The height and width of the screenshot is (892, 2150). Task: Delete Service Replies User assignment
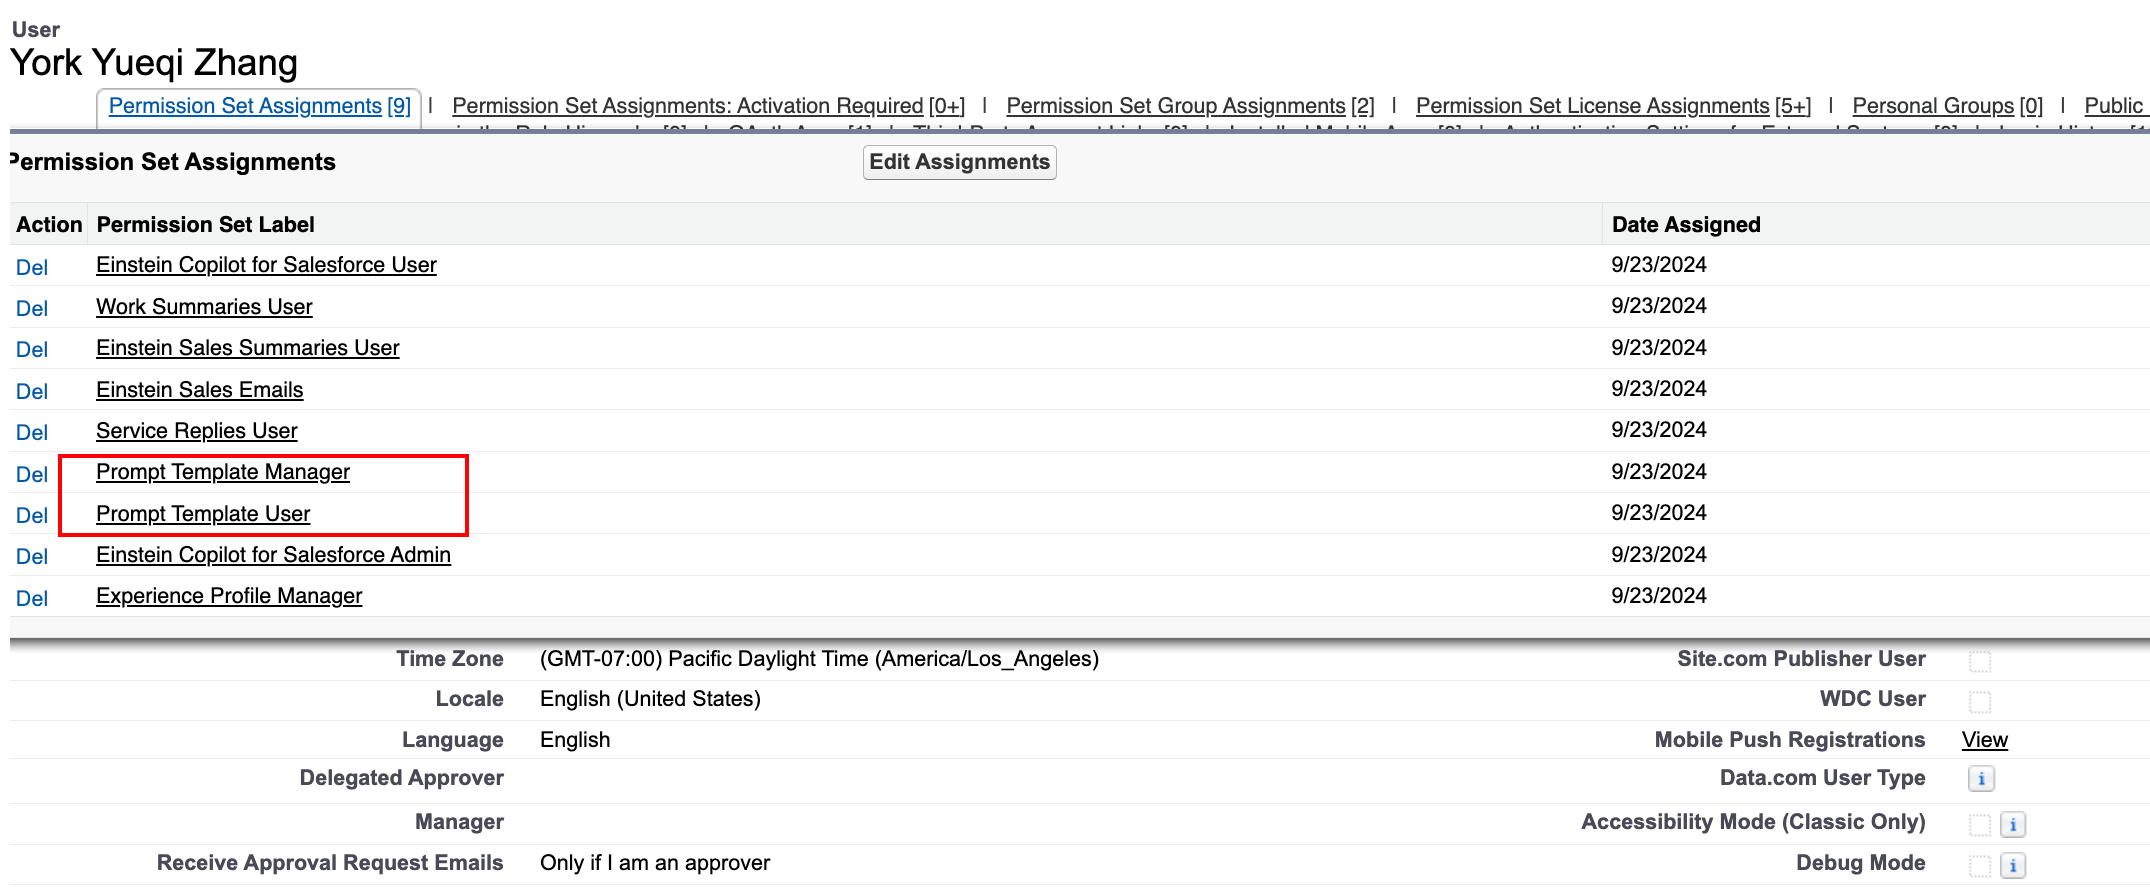pos(32,432)
